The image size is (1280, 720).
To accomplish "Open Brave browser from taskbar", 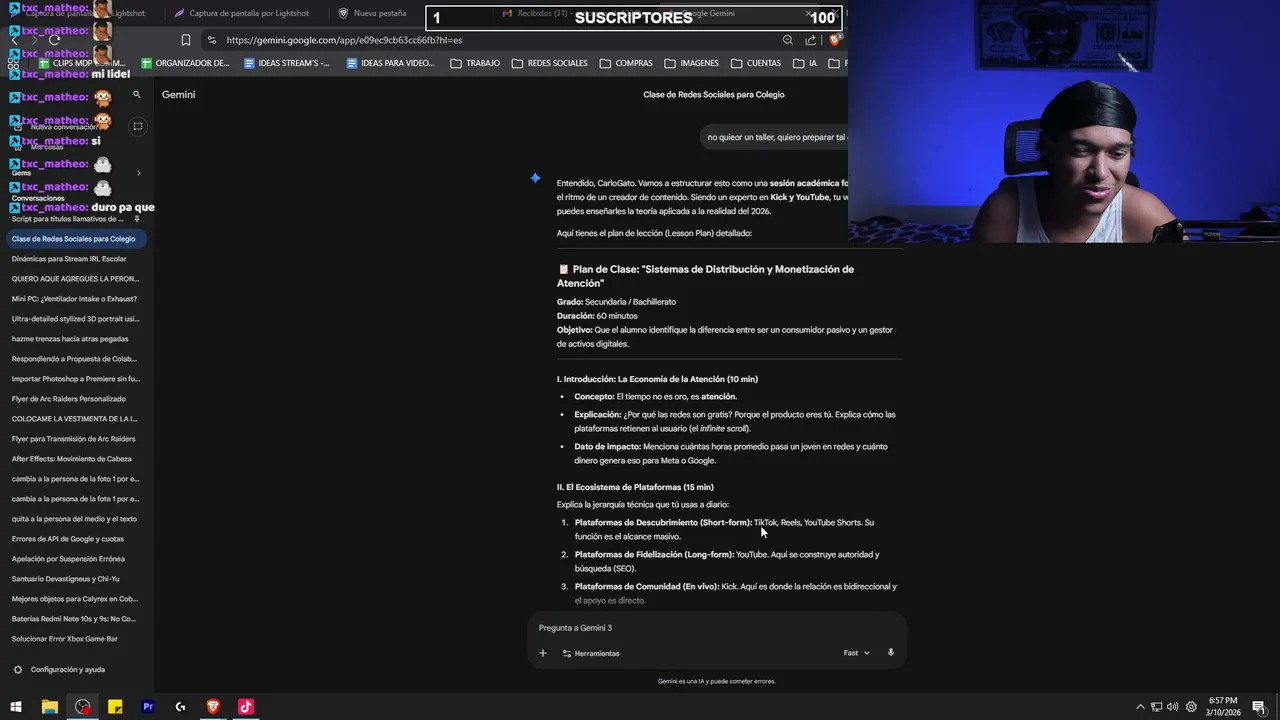I will (213, 707).
